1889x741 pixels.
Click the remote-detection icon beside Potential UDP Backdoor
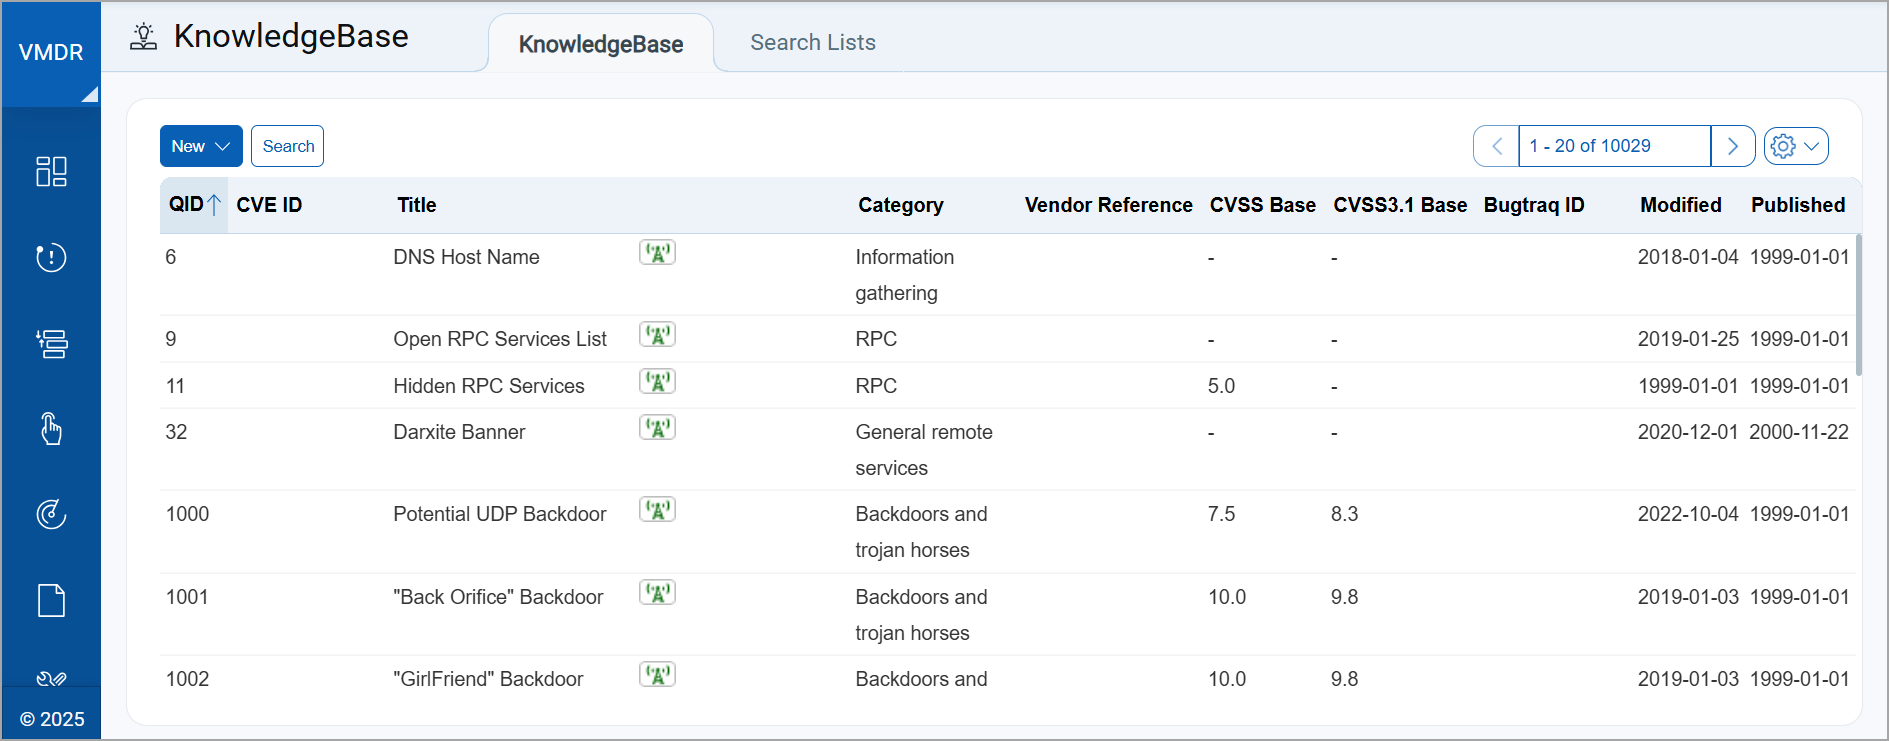click(x=657, y=510)
